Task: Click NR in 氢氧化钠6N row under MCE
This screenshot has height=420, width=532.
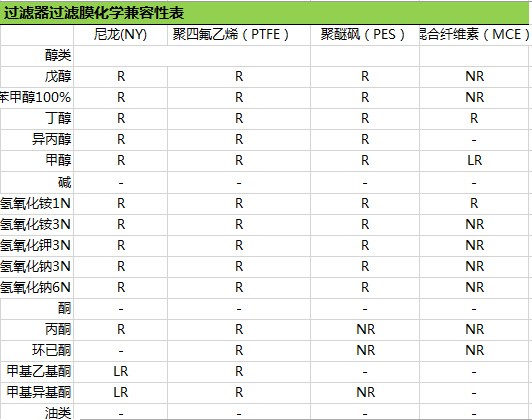Action: click(474, 287)
